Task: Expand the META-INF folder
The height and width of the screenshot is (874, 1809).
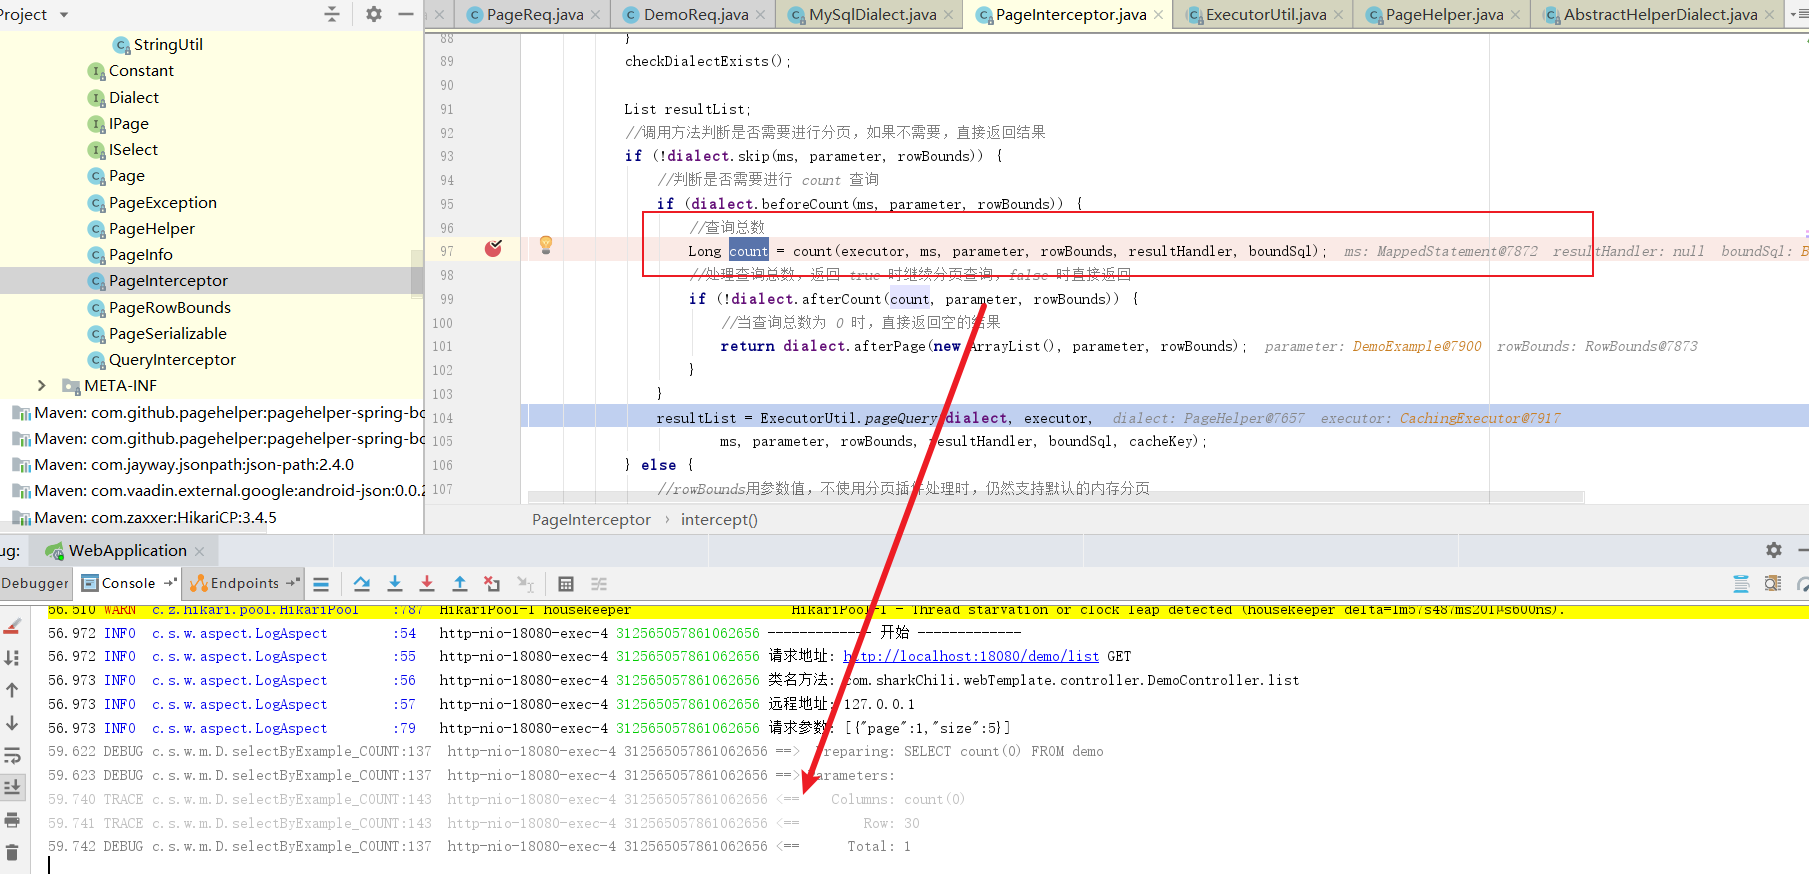Action: pos(41,386)
